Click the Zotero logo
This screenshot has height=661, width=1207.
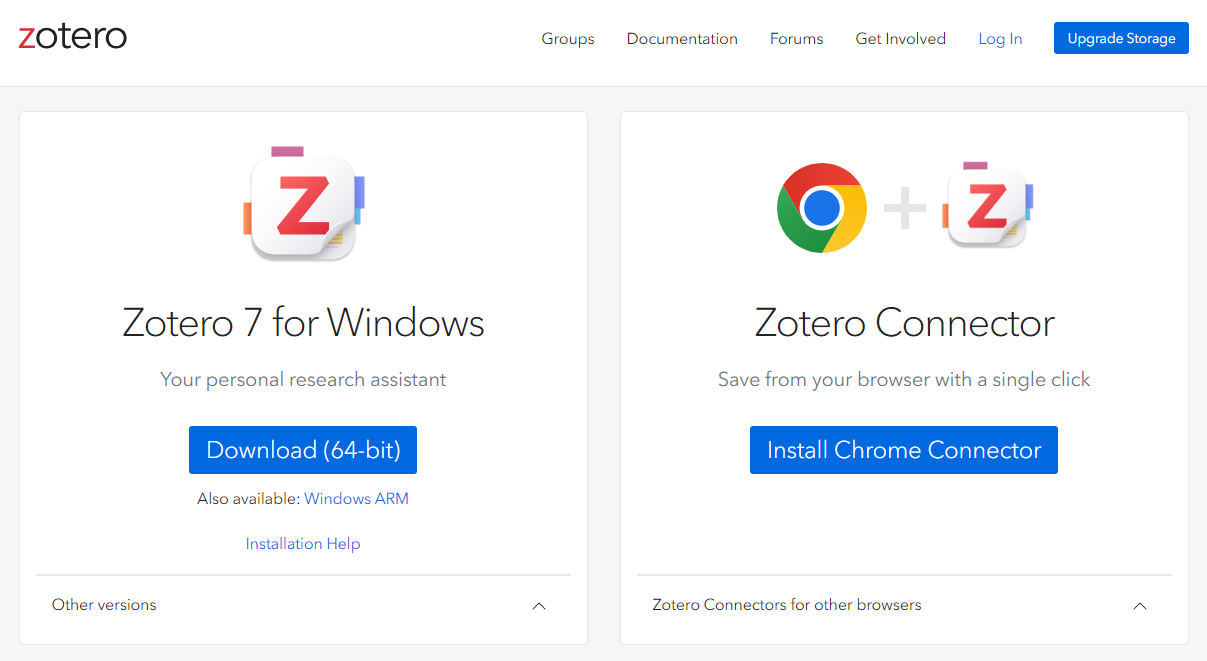pos(72,36)
